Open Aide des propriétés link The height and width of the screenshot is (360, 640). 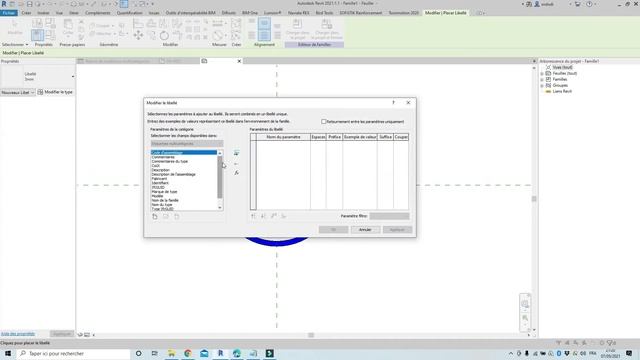(18, 334)
